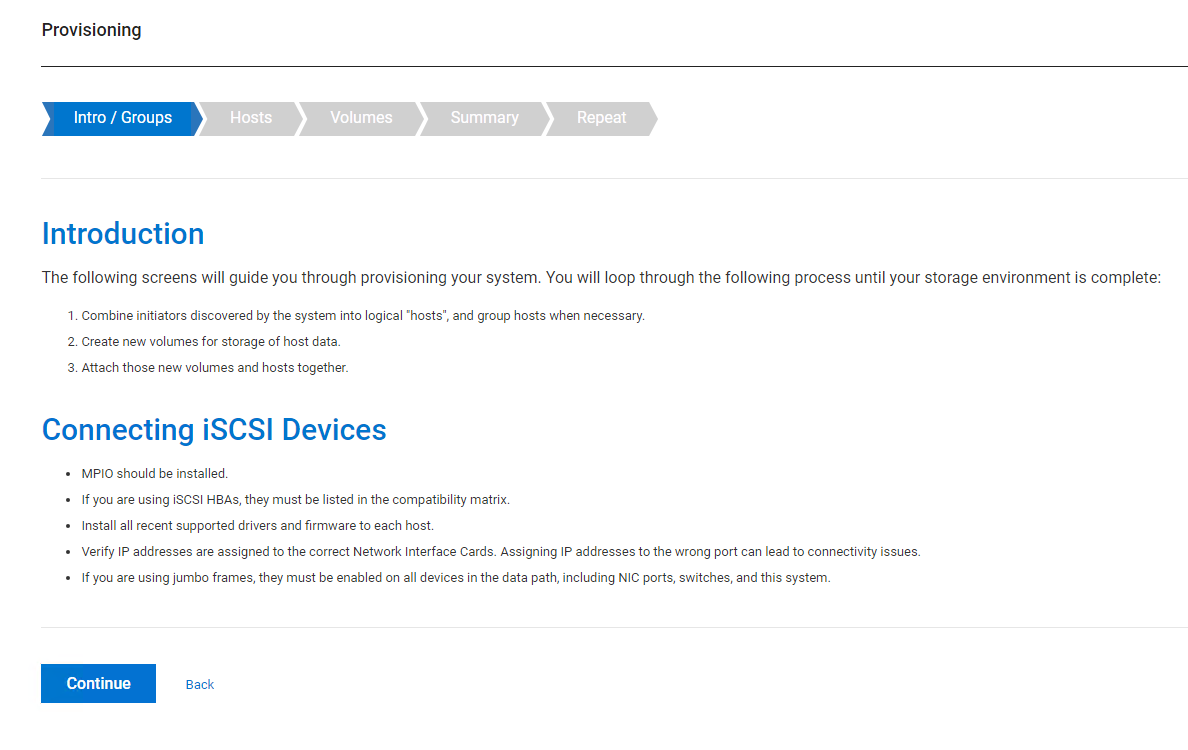
Task: Click the Provisioning page title
Action: coord(91,30)
